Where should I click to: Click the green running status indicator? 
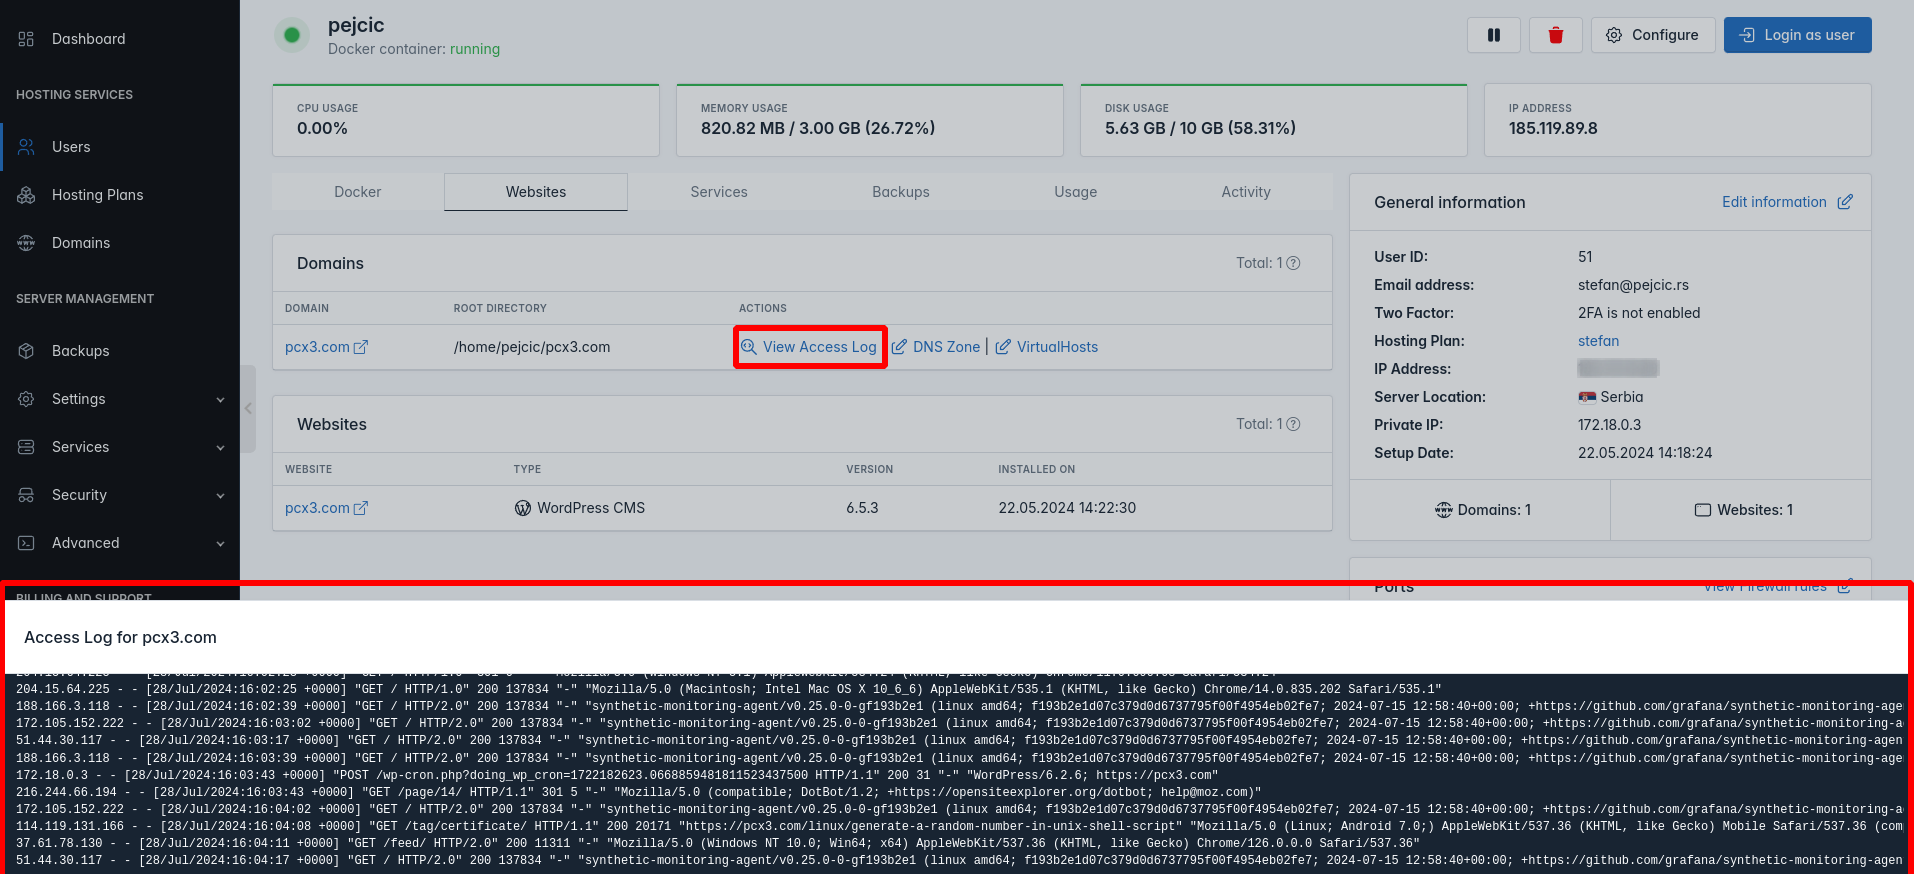click(292, 36)
